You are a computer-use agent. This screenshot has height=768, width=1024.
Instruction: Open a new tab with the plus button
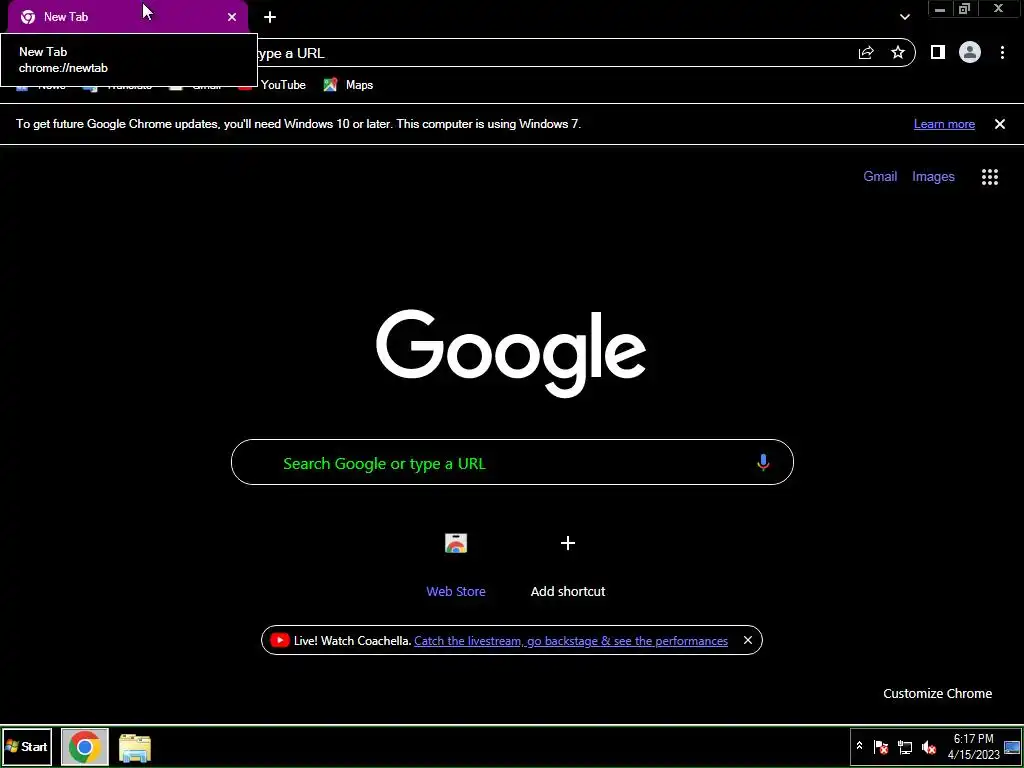(x=270, y=17)
